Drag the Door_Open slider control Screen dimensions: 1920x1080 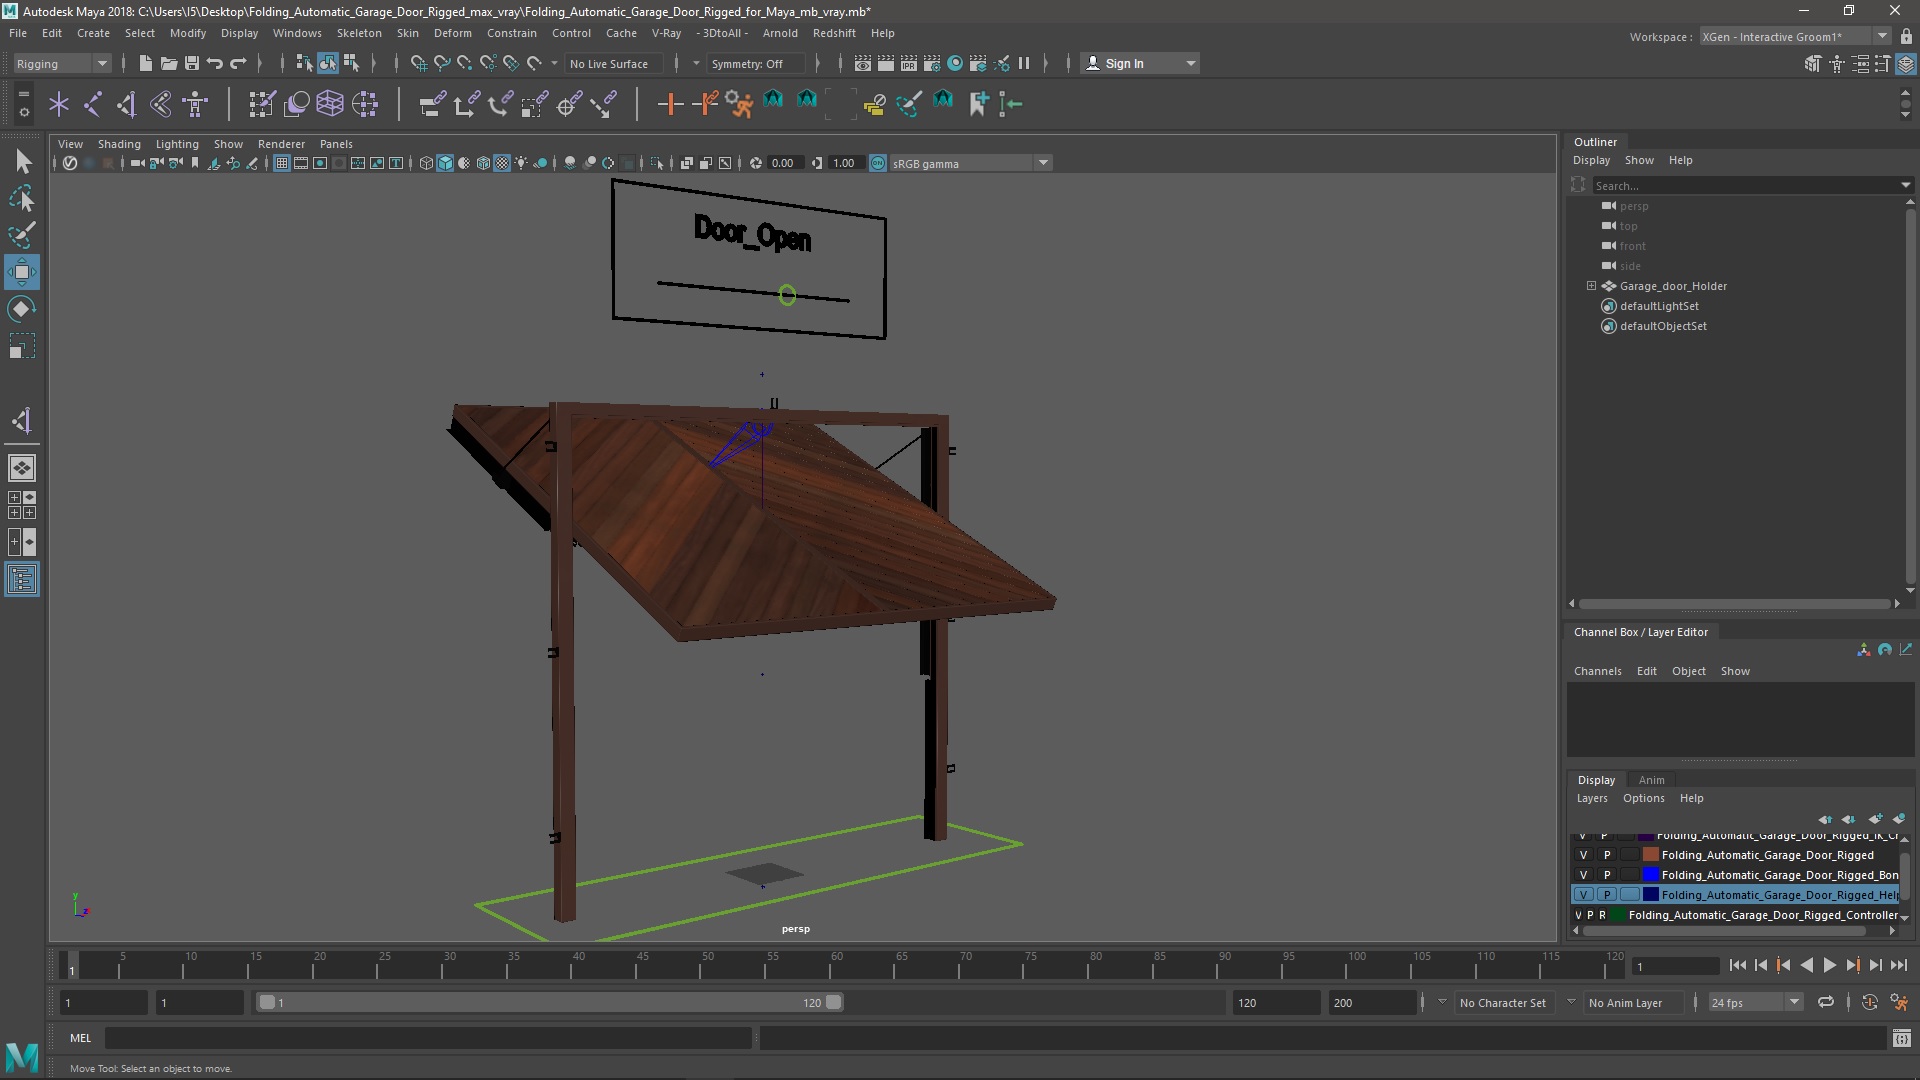786,293
